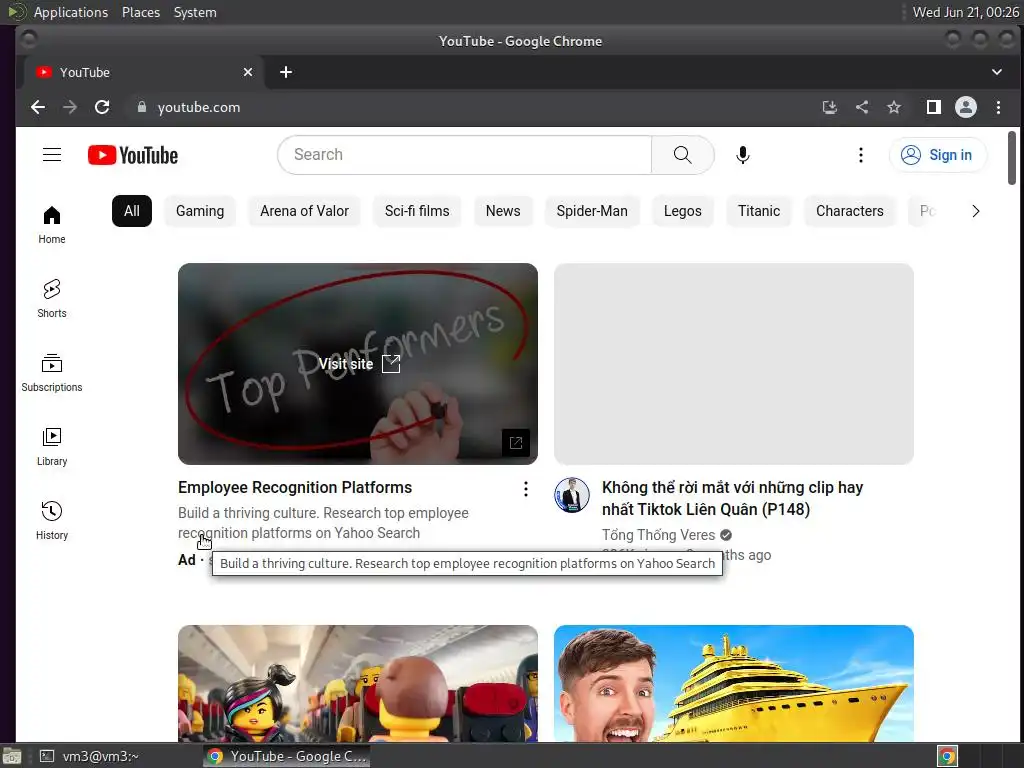
Task: Close the YouTube tab
Action: pos(248,72)
